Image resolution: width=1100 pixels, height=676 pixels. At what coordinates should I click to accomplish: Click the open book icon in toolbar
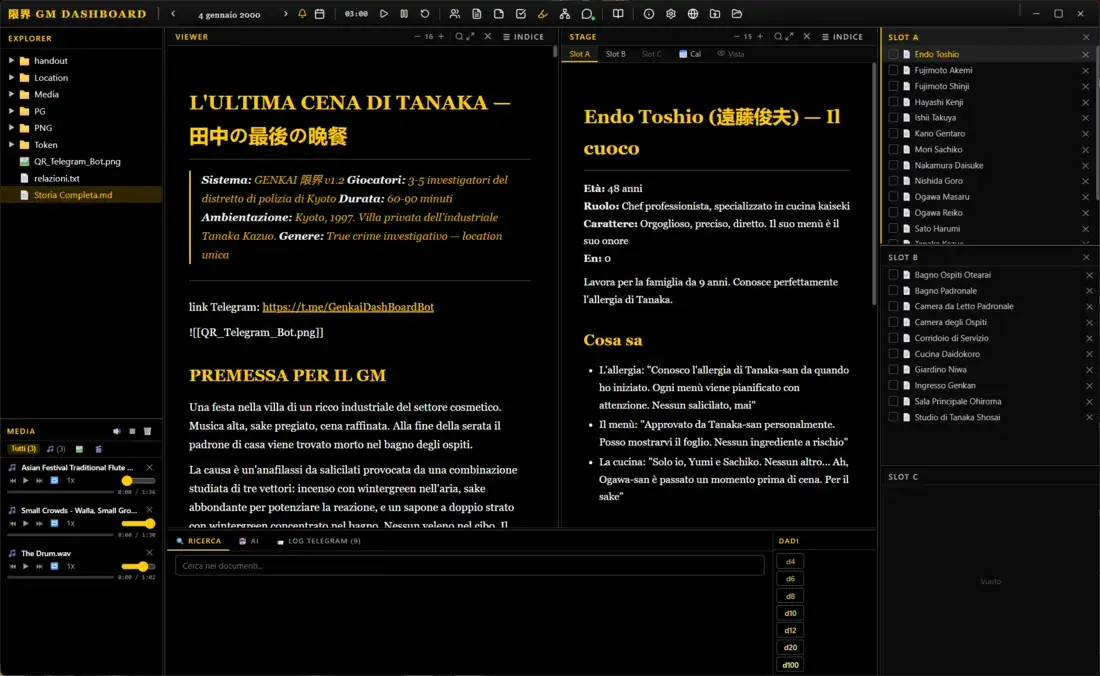point(618,14)
